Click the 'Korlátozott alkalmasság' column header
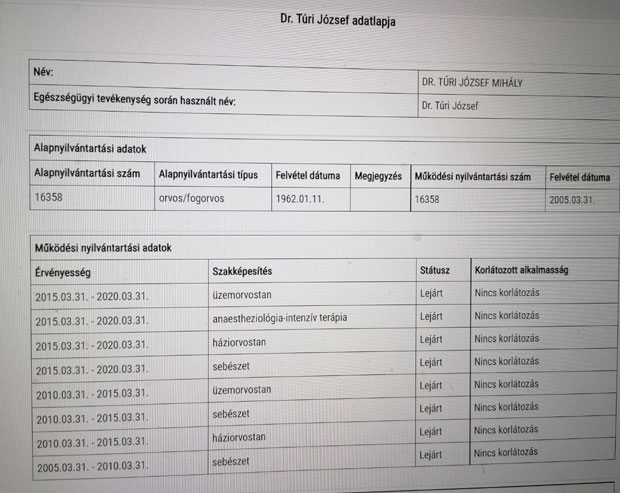This screenshot has height=493, width=620. (522, 270)
